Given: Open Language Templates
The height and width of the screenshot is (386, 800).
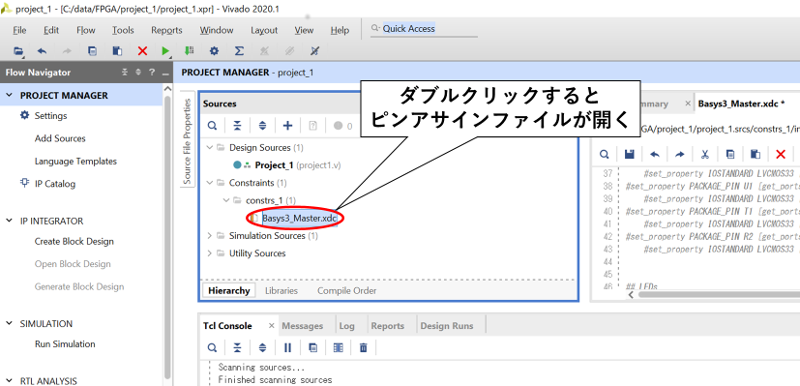Looking at the screenshot, I should [76, 161].
